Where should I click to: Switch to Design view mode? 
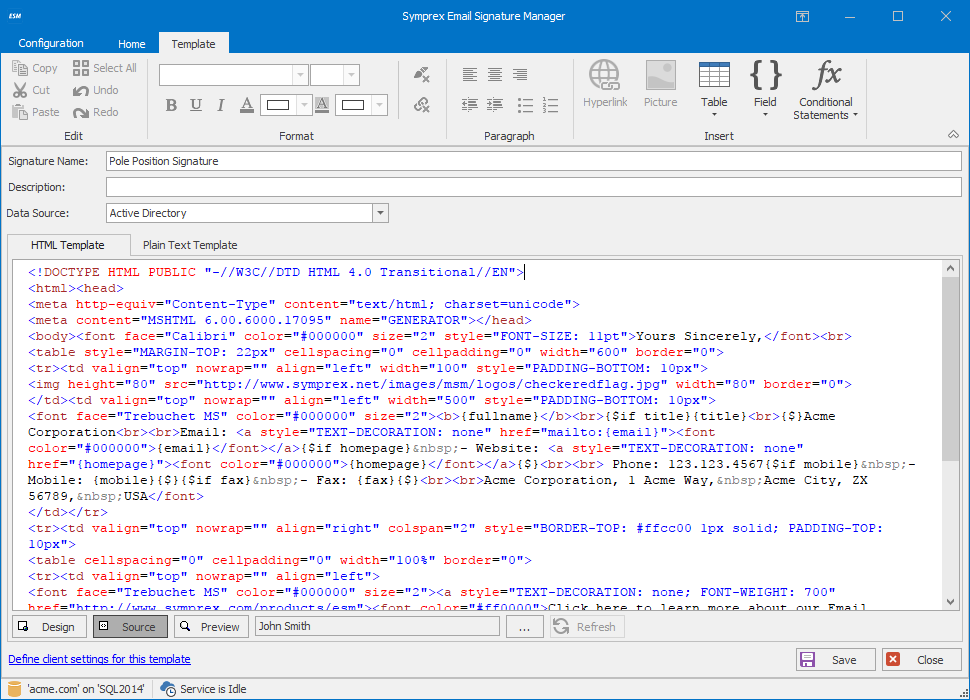click(x=48, y=627)
